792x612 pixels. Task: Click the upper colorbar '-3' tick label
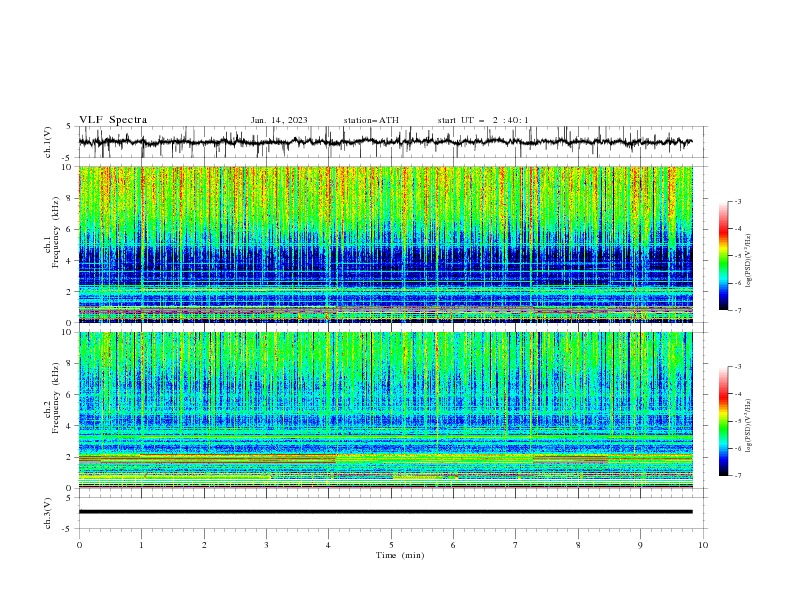point(738,201)
